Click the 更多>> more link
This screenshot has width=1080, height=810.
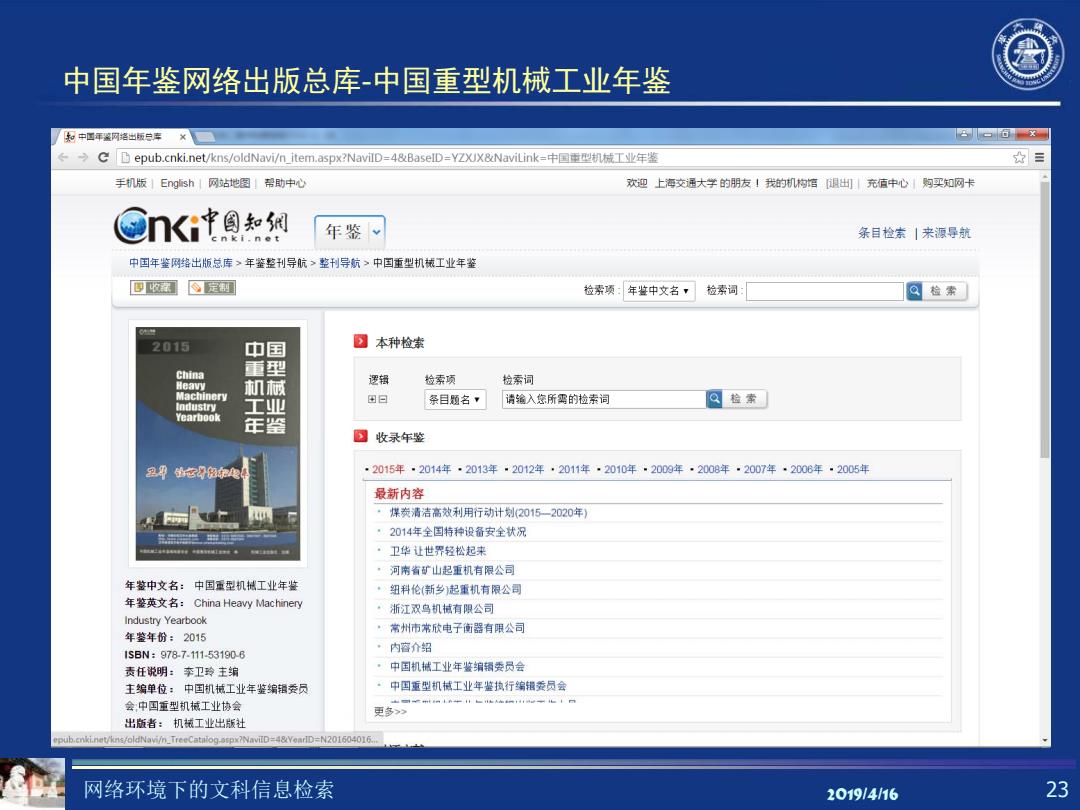click(x=391, y=712)
